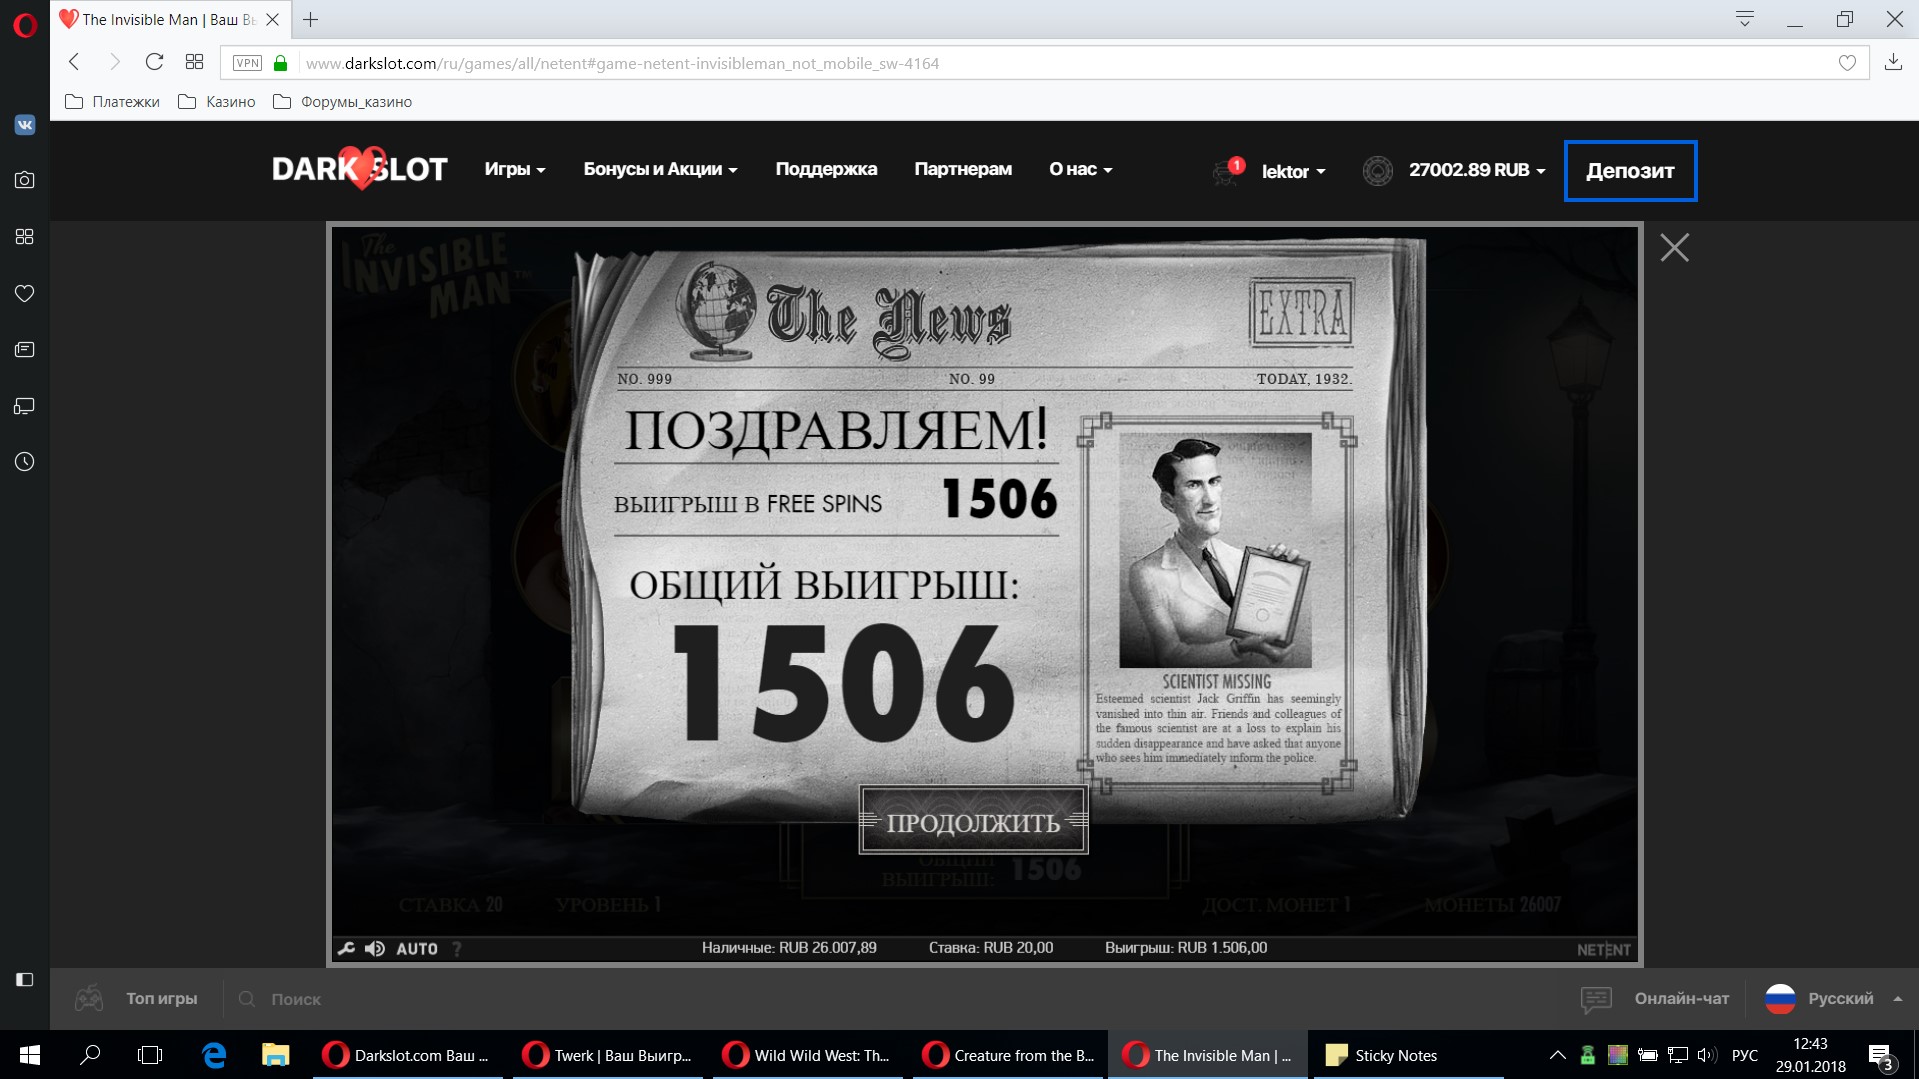This screenshot has width=1919, height=1079.
Task: Open the volume control in tray
Action: (x=1707, y=1055)
